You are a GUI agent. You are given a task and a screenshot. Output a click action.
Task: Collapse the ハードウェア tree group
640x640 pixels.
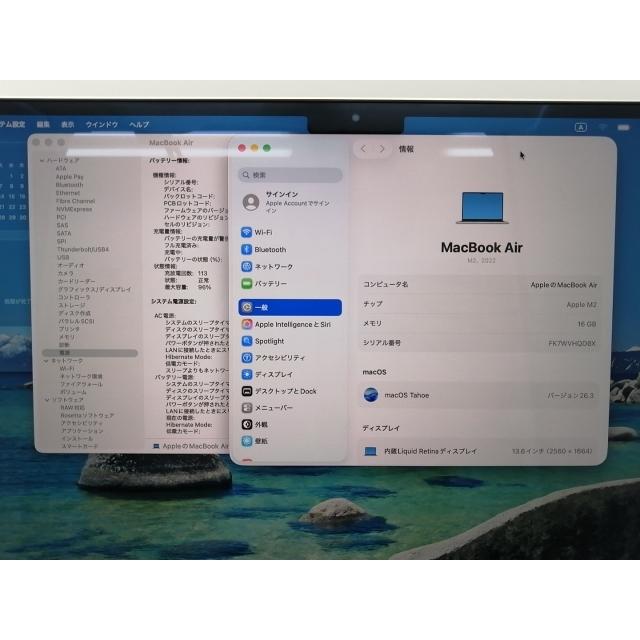tap(42, 160)
